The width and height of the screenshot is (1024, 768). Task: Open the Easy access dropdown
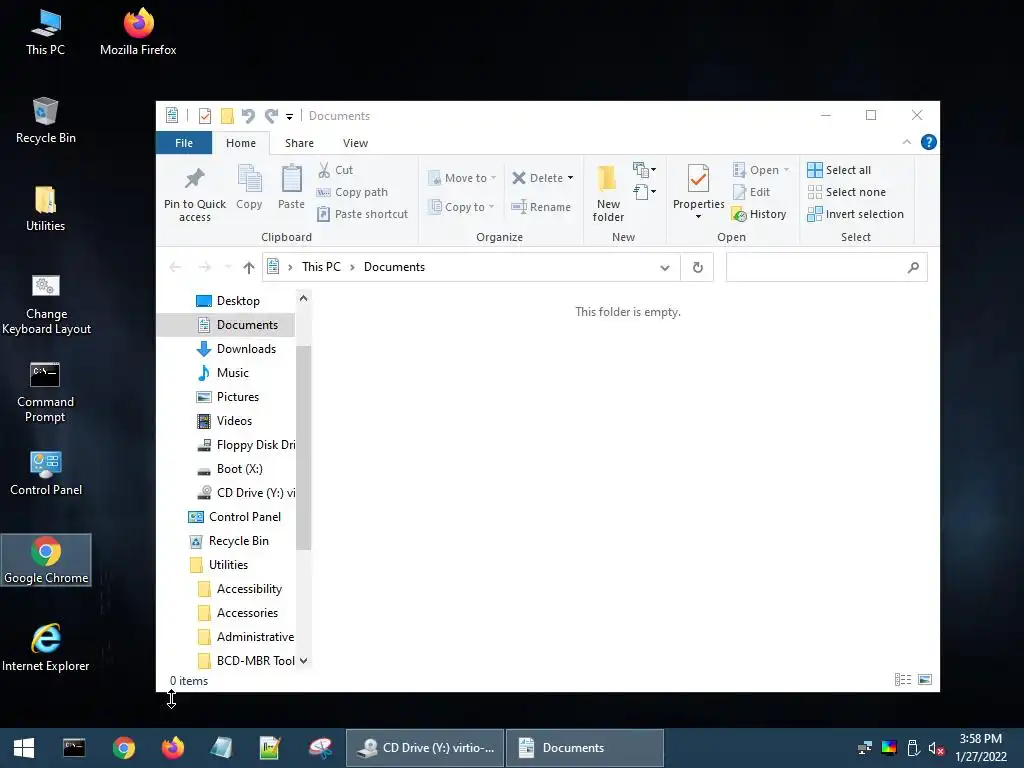(x=644, y=191)
